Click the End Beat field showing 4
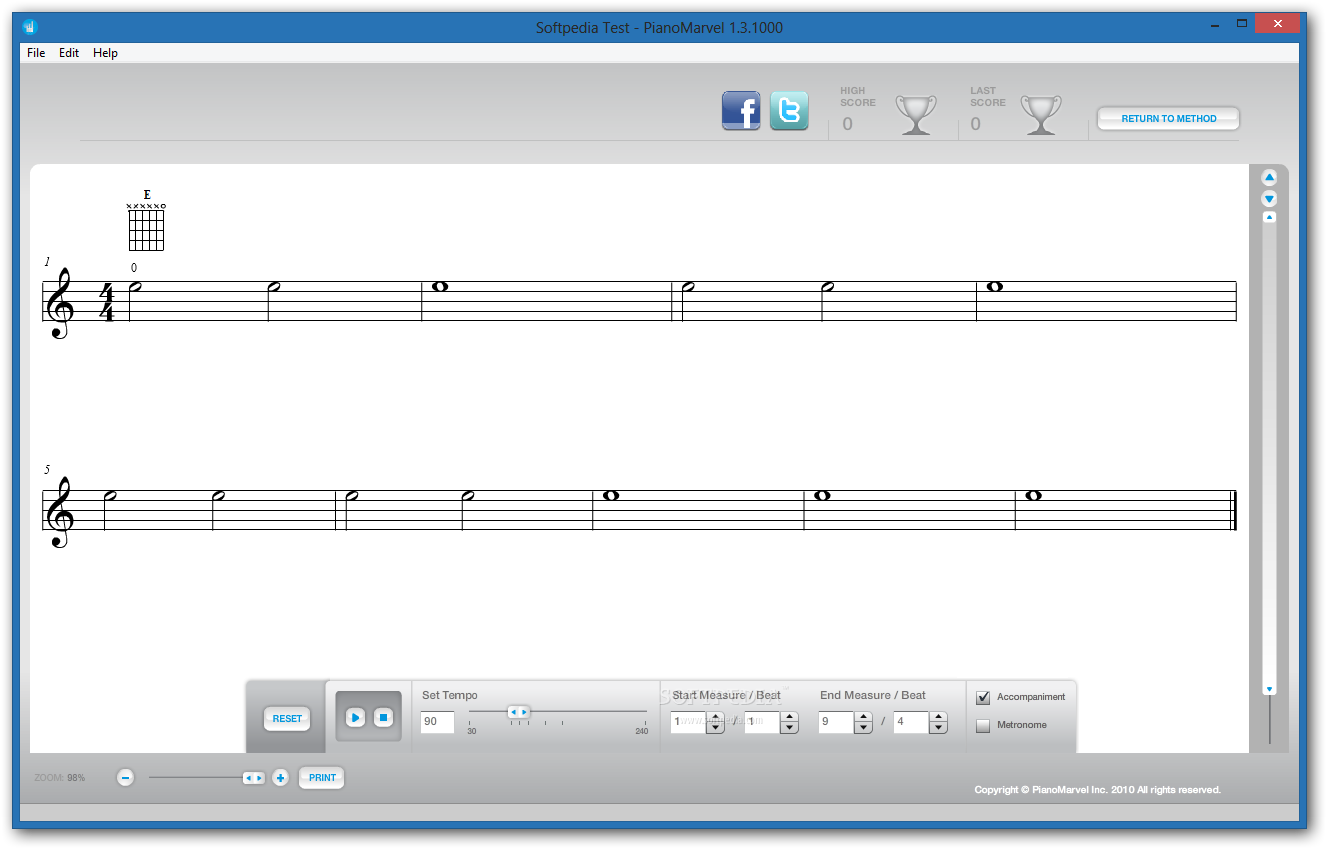Viewport: 1327px width, 849px height. [911, 722]
